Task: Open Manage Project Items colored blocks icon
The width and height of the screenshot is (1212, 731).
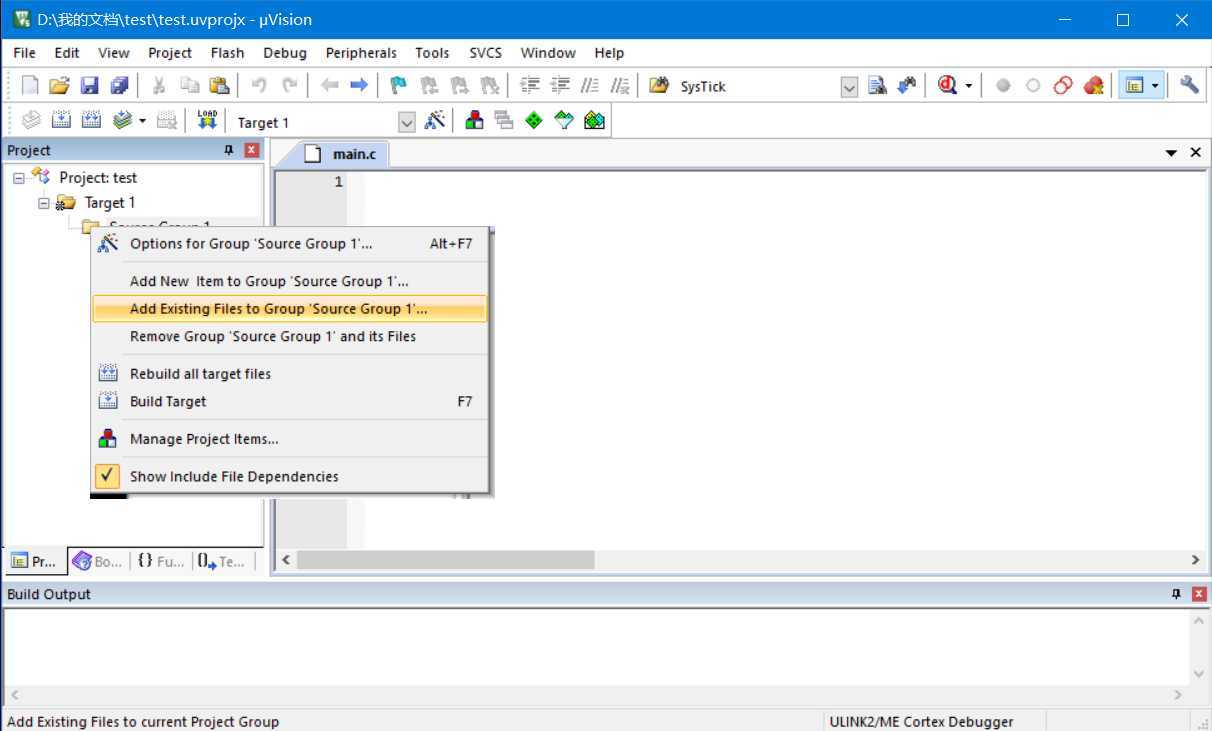Action: coord(475,121)
